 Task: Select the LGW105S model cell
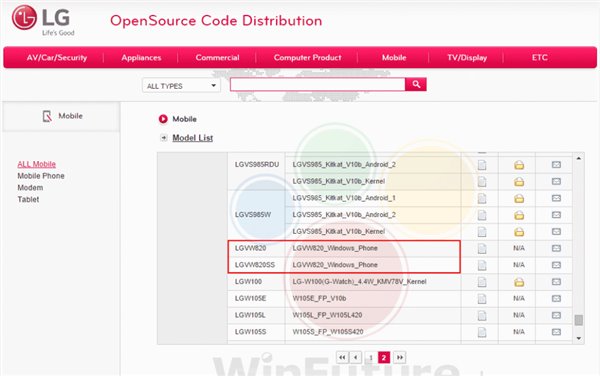[x=256, y=332]
